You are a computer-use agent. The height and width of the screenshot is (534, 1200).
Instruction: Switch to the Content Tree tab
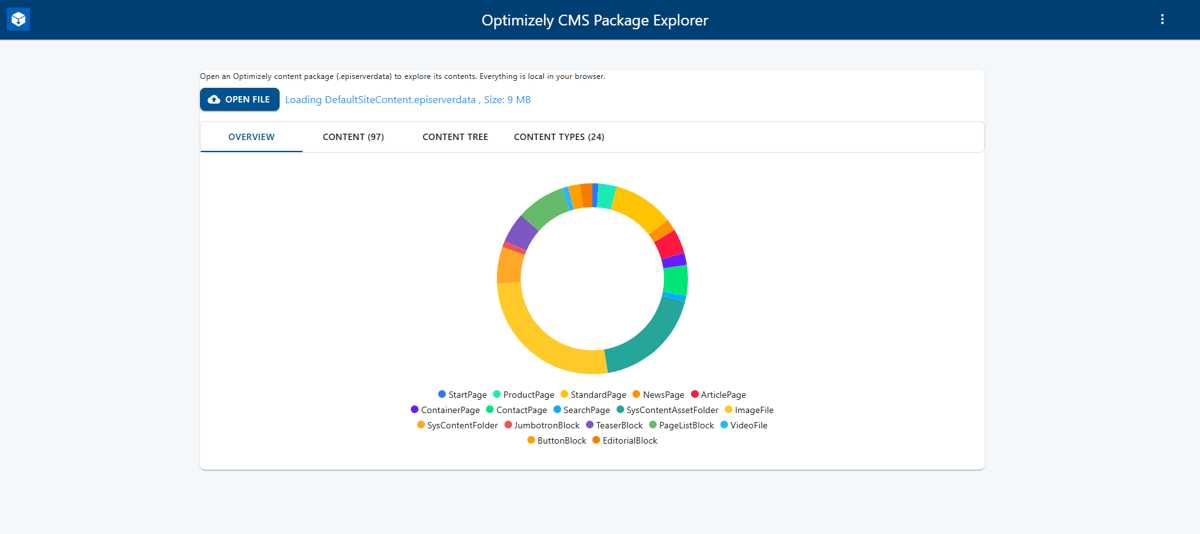click(455, 137)
